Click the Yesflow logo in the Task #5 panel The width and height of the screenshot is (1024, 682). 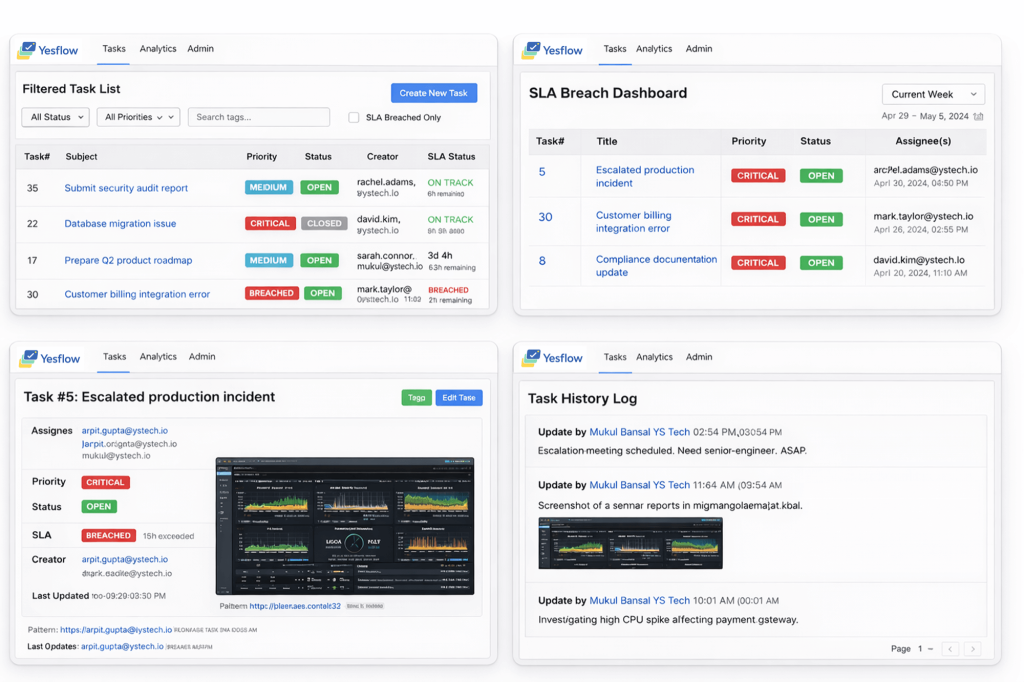click(x=49, y=358)
